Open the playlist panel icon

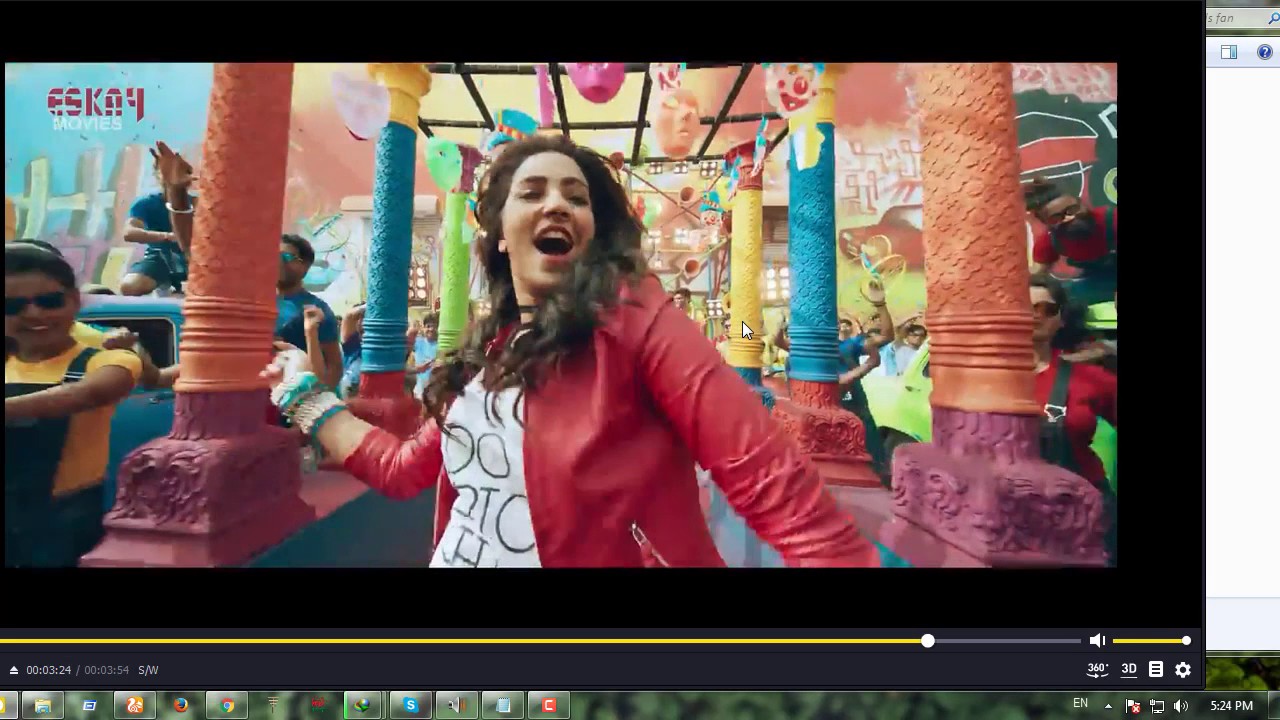tap(1156, 669)
